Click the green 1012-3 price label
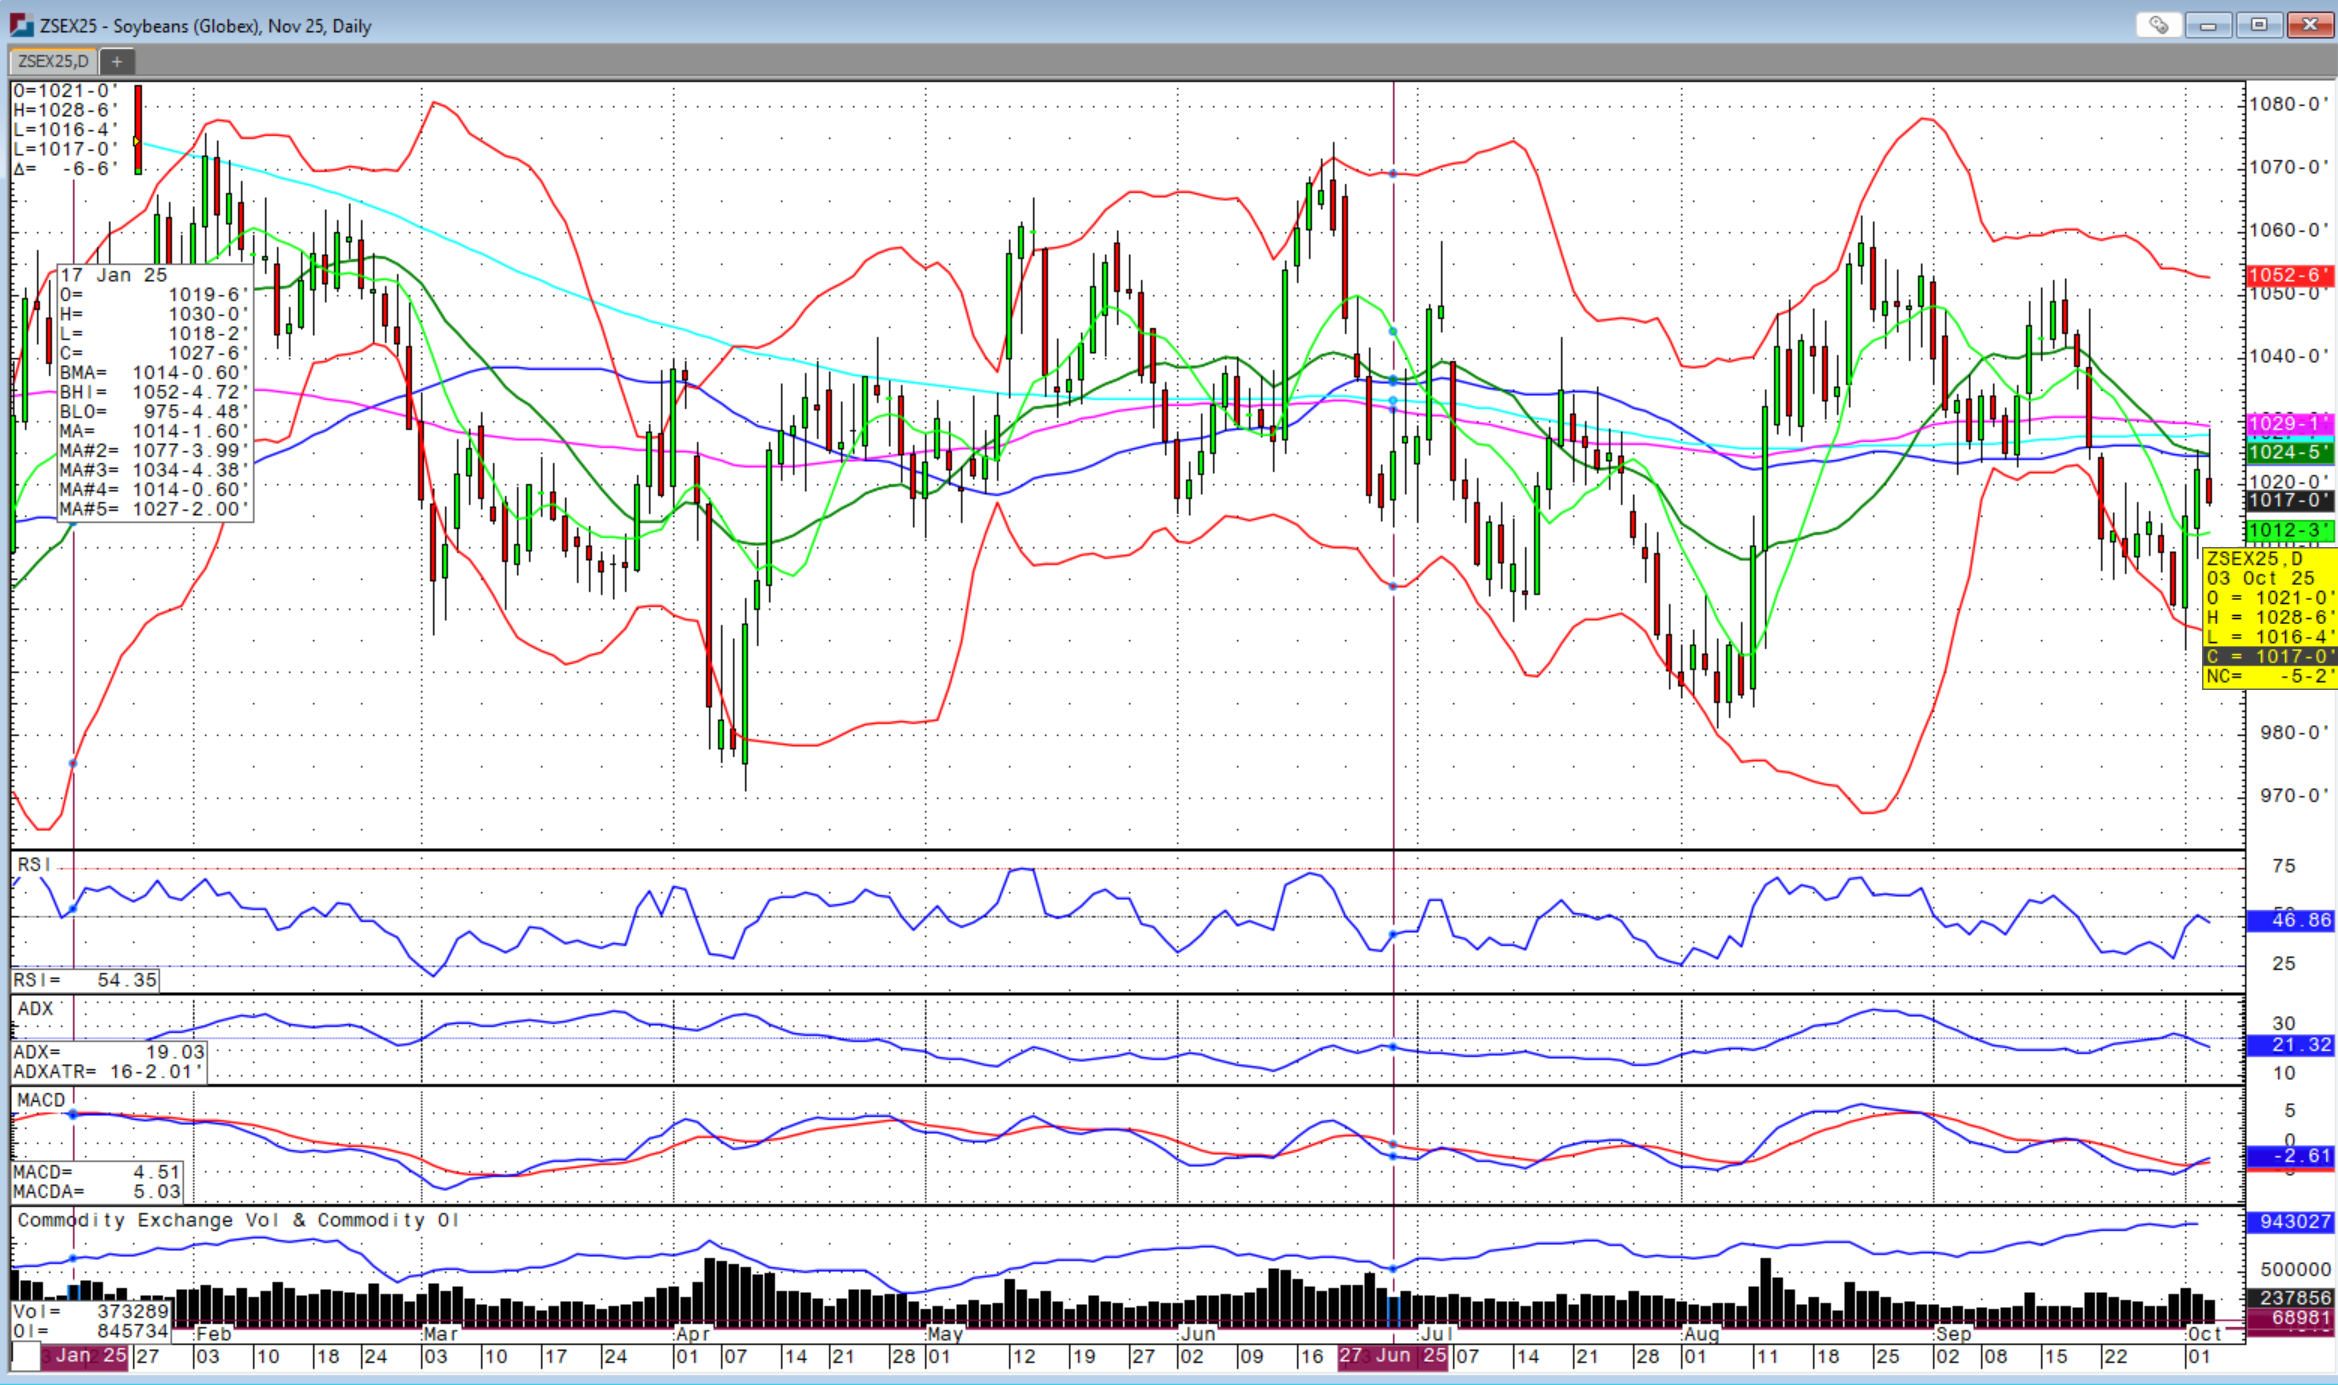The height and width of the screenshot is (1385, 2338). pos(2289,530)
